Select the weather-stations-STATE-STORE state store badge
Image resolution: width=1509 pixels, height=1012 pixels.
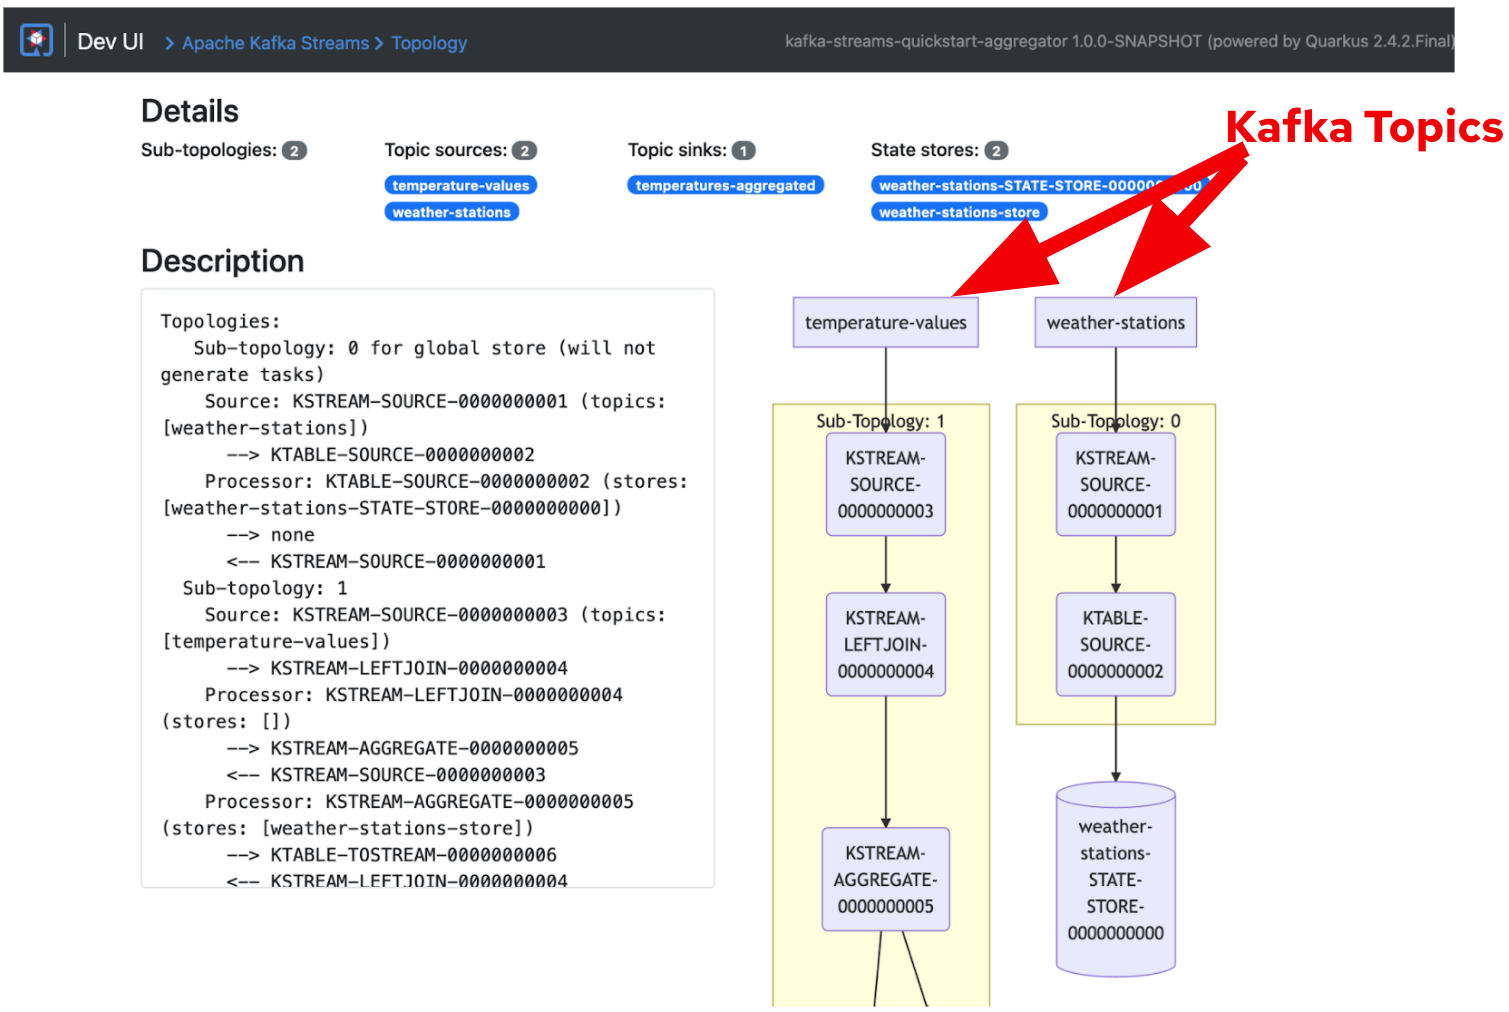1040,185
